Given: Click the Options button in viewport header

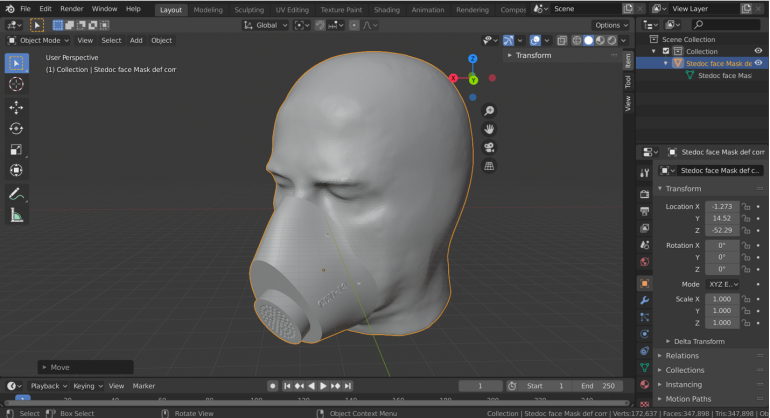Looking at the screenshot, I should click(x=609, y=25).
